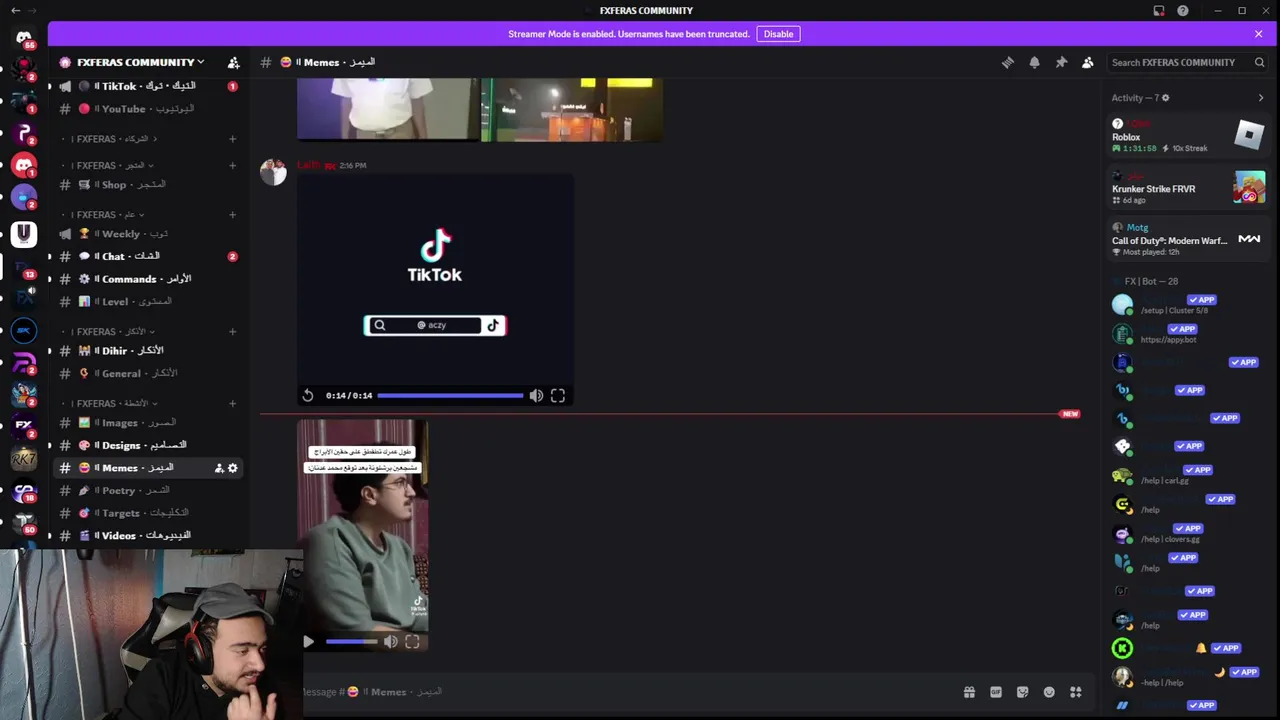Open the gift Nitro icon
This screenshot has height=720, width=1280.
click(969, 692)
